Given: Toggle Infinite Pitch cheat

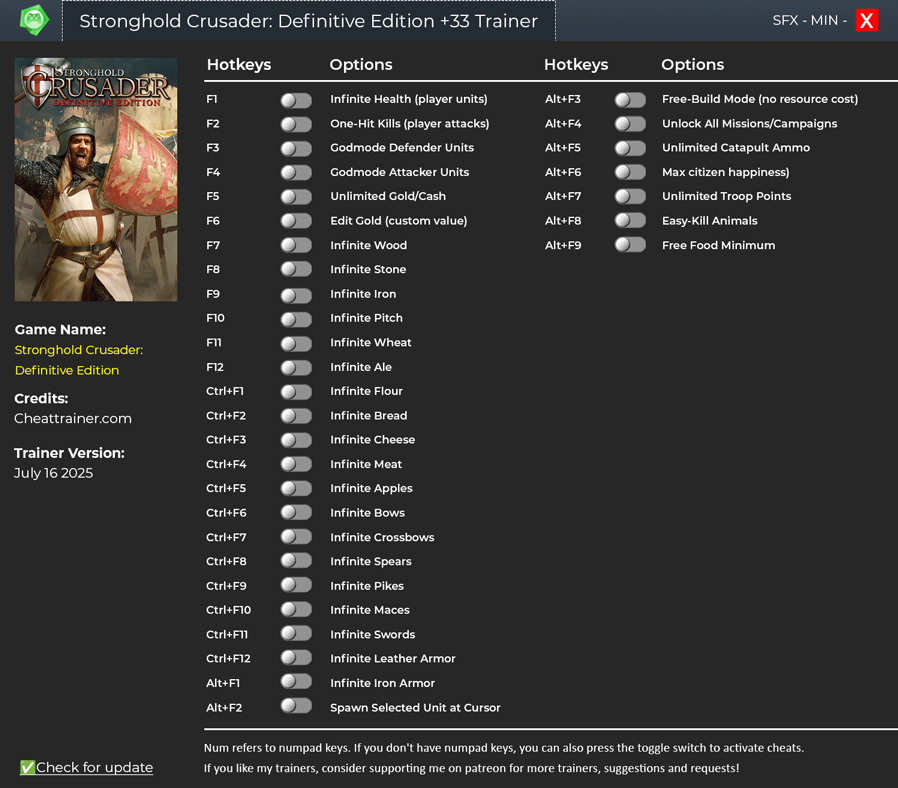Looking at the screenshot, I should coord(296,319).
